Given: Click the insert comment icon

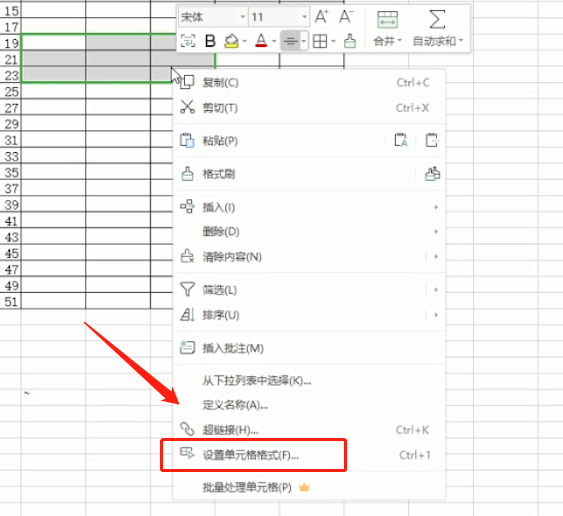Looking at the screenshot, I should pyautogui.click(x=187, y=347).
